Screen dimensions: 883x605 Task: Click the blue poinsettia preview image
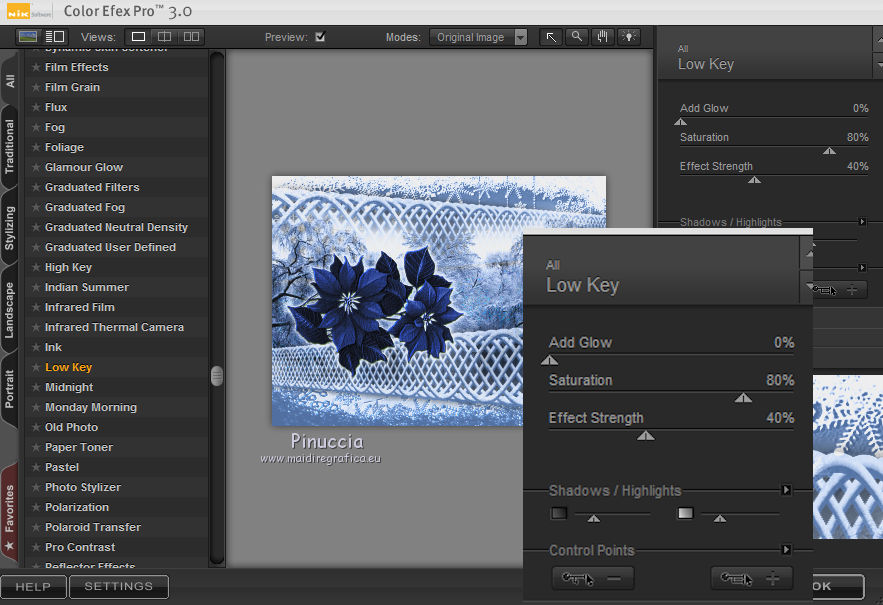pyautogui.click(x=398, y=301)
